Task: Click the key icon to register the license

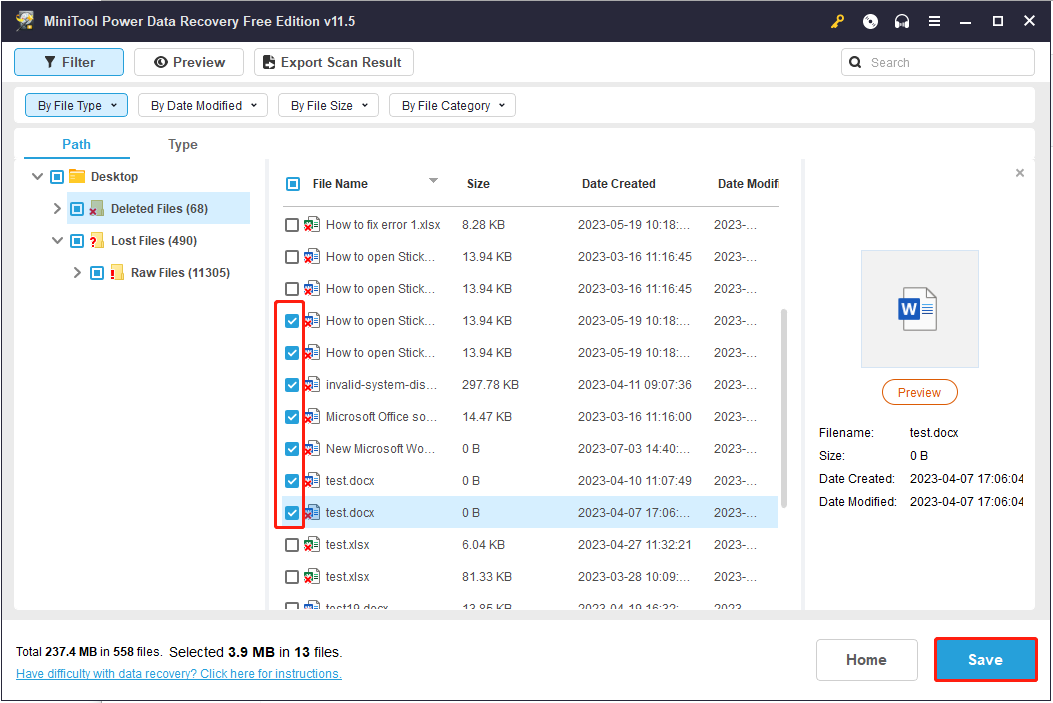Action: (838, 21)
